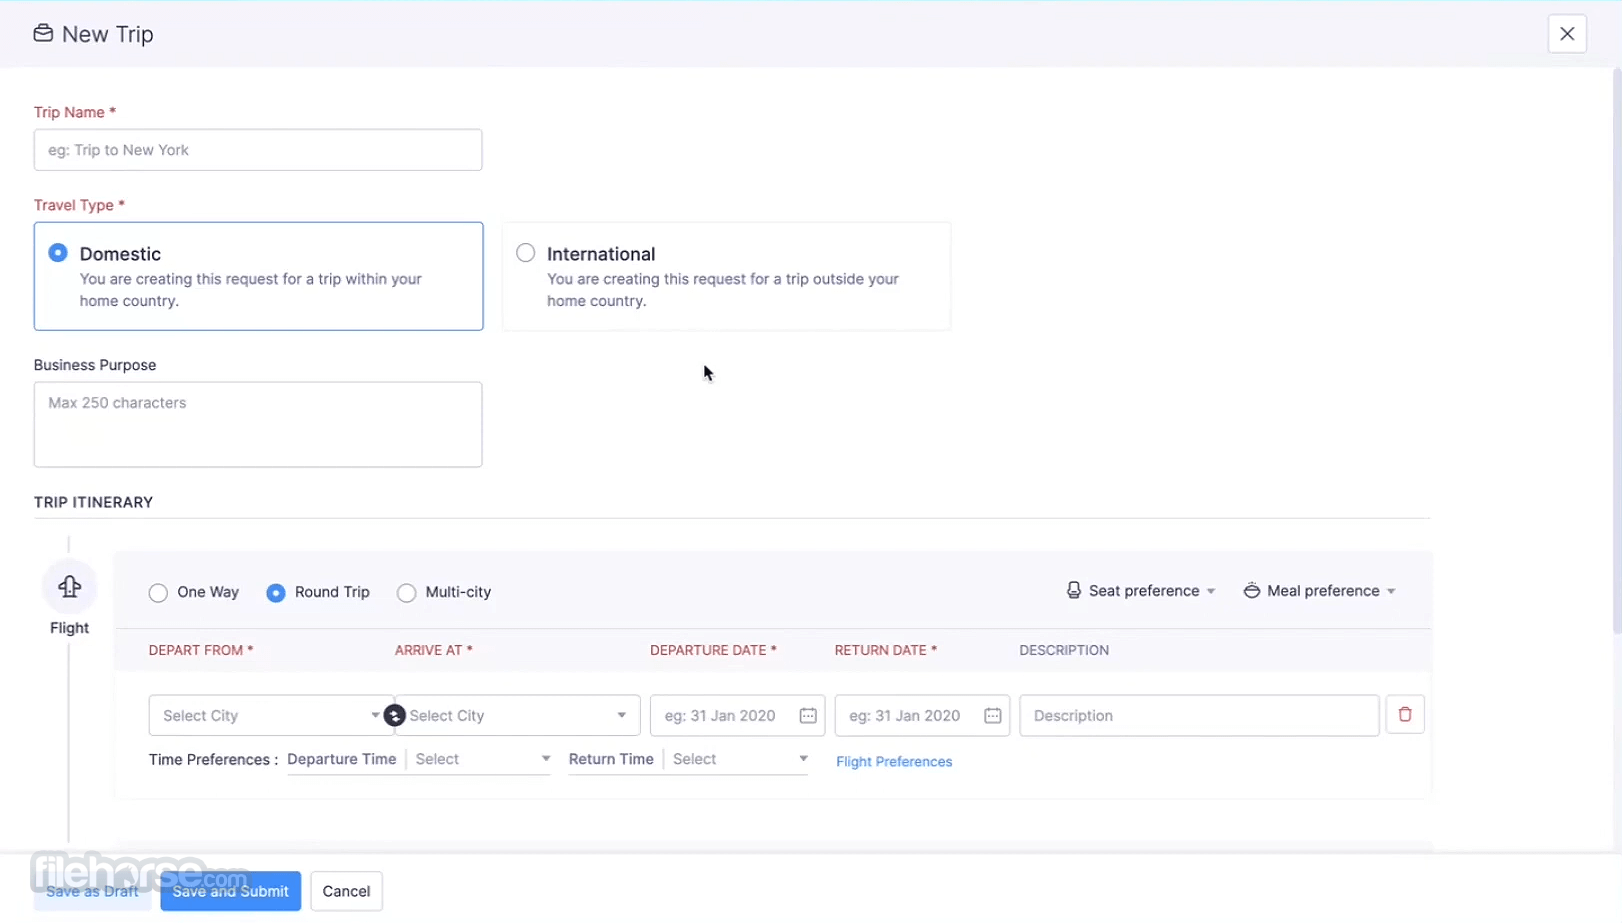Click the Seat preference seat icon
Image resolution: width=1622 pixels, height=923 pixels.
pyautogui.click(x=1073, y=591)
